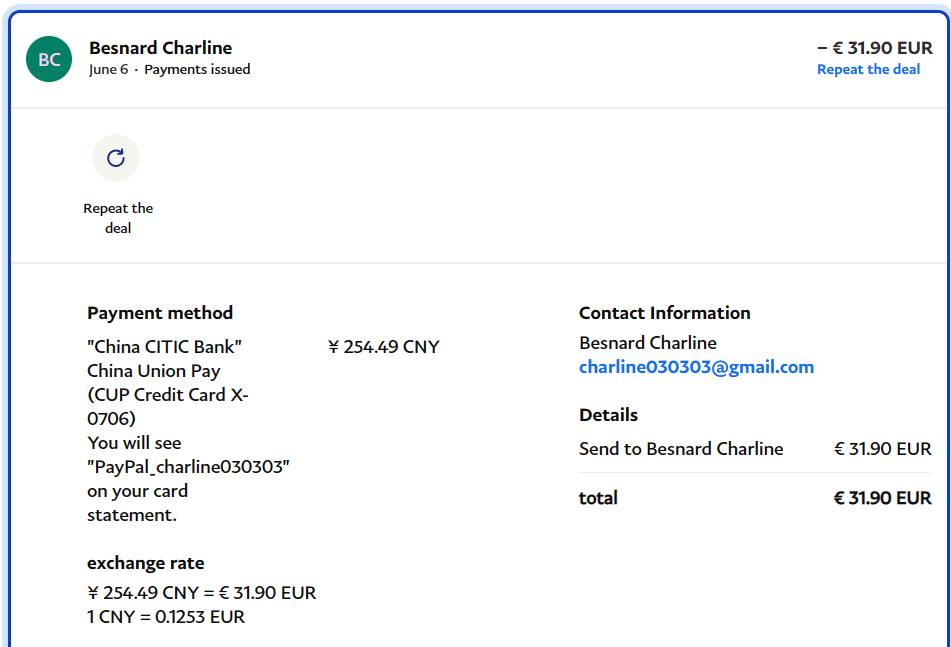Select the PayPal_charline030303 statement text

coord(188,467)
